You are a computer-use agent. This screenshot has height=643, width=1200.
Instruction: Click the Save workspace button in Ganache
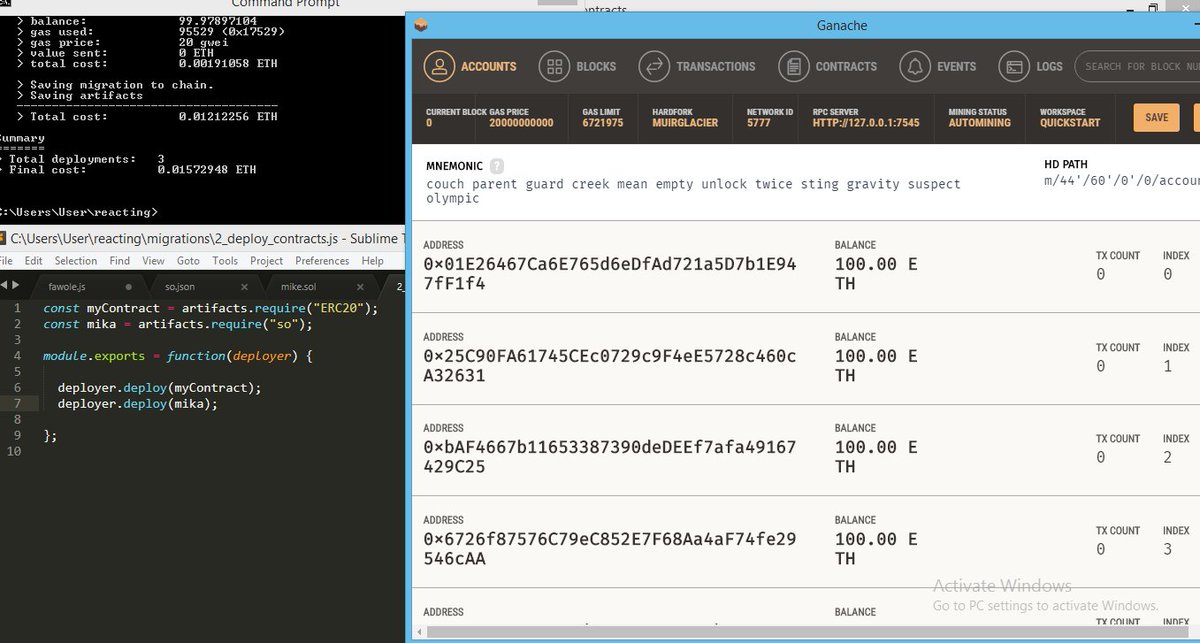pos(1156,117)
